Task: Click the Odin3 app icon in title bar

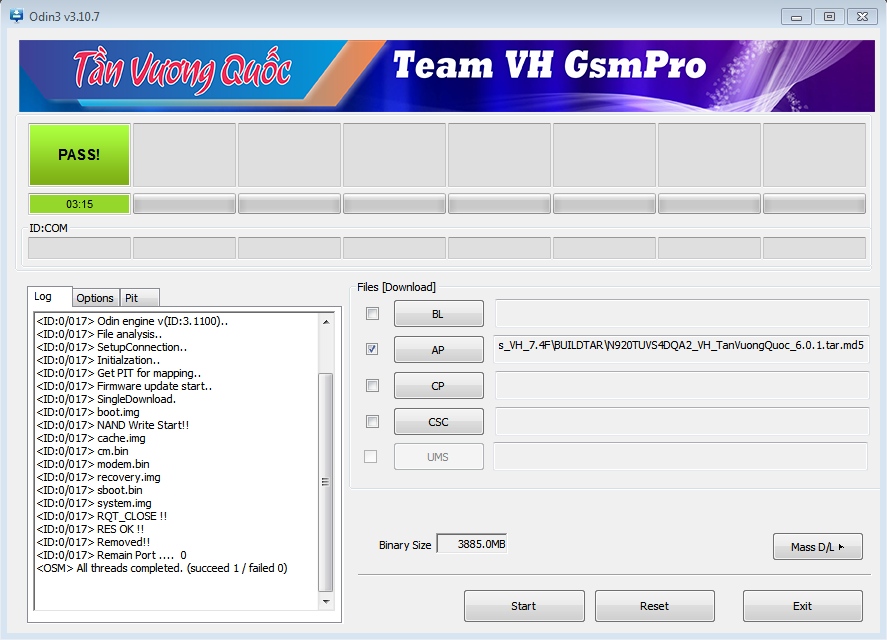Action: (16, 16)
